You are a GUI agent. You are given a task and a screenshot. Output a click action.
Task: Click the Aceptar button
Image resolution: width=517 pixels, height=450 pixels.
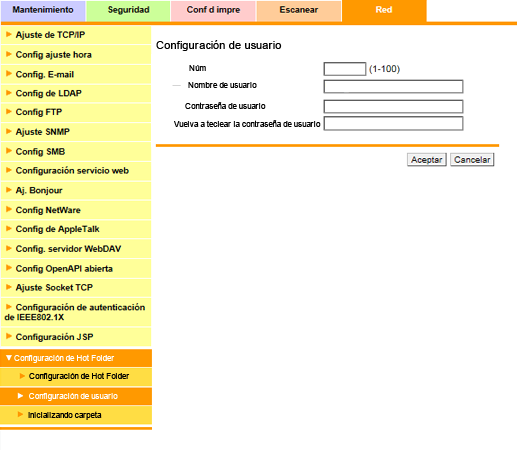point(427,160)
